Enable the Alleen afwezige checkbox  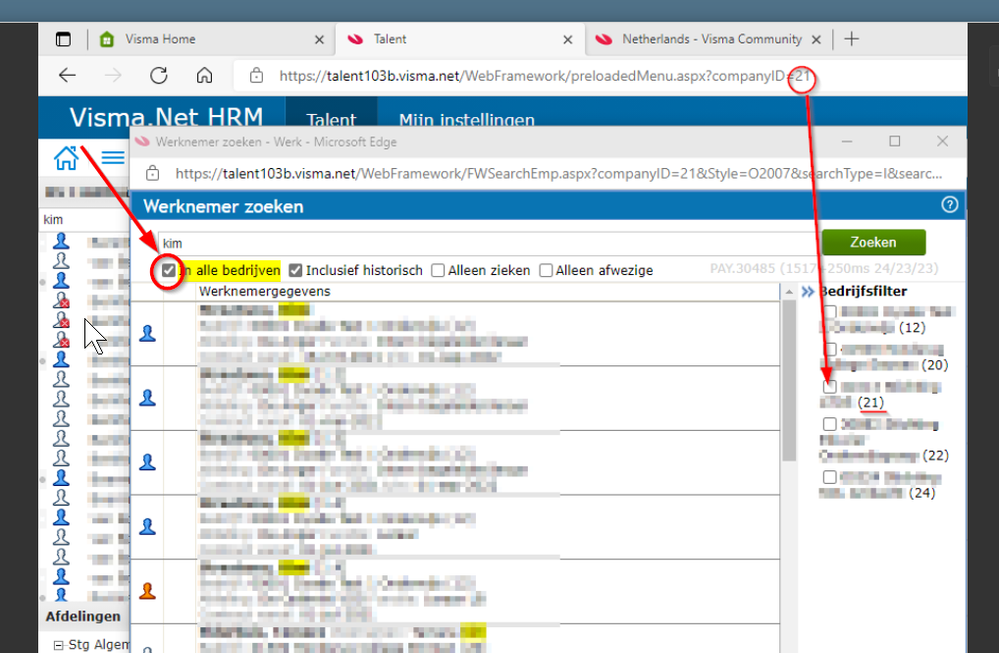click(546, 271)
